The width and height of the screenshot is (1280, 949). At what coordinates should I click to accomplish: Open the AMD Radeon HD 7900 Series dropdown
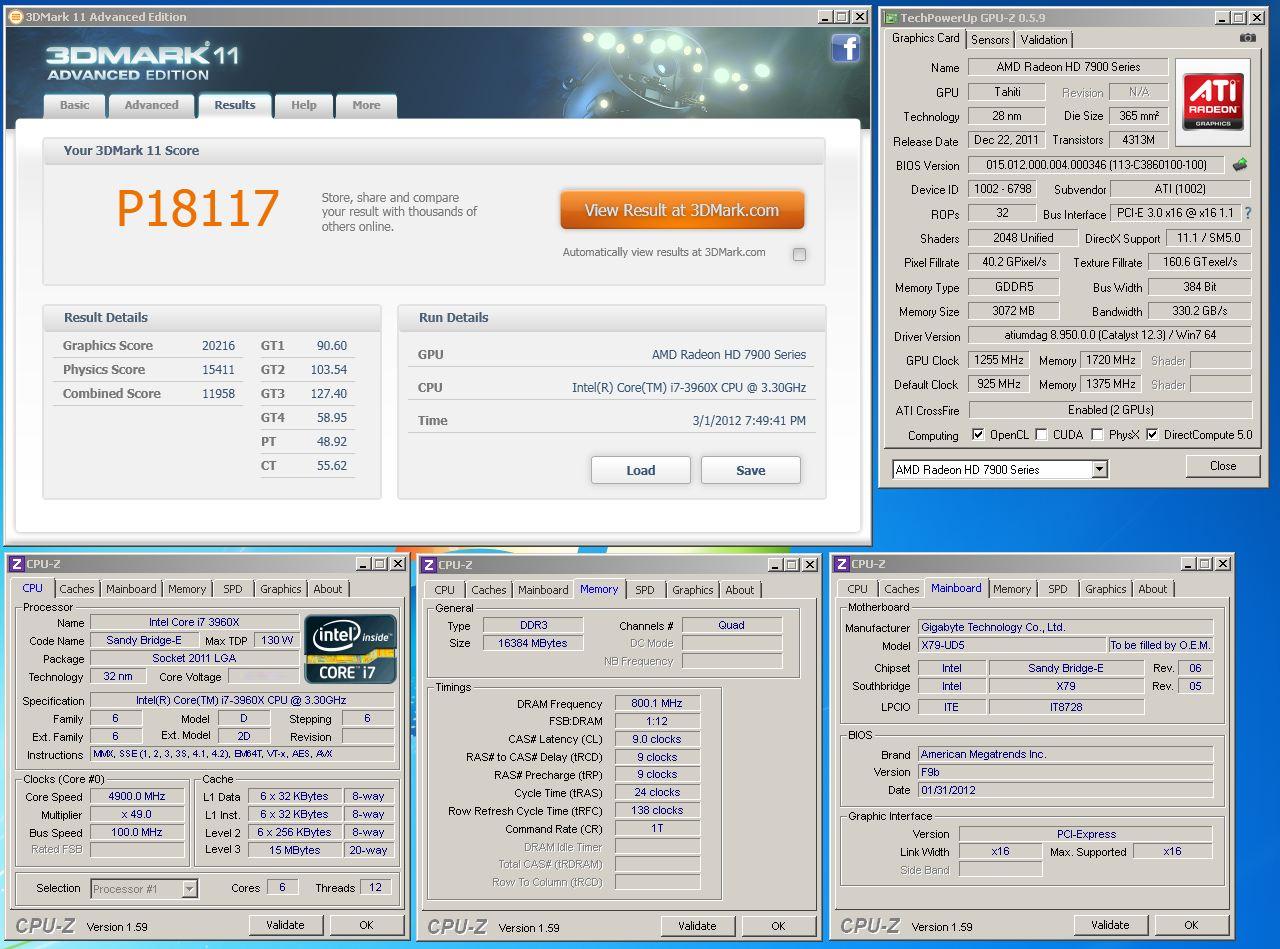click(x=1099, y=469)
